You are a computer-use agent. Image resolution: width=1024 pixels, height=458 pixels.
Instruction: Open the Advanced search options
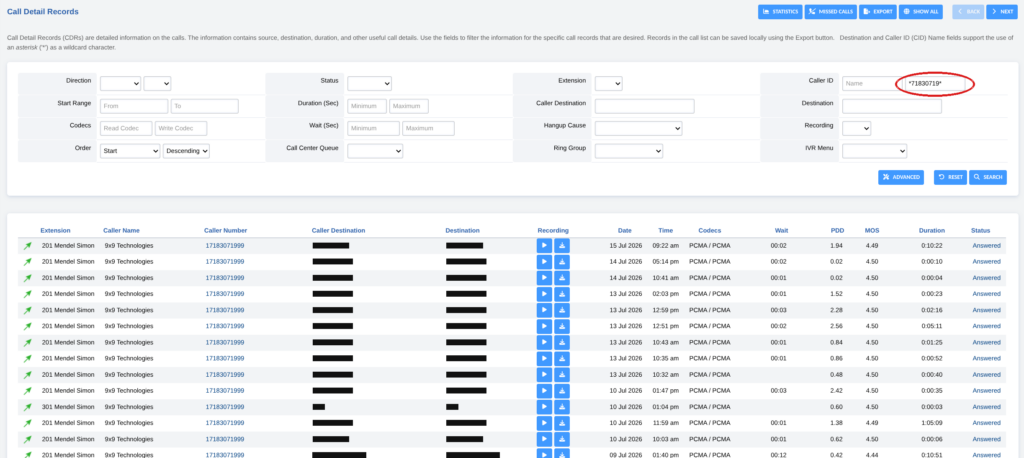pyautogui.click(x=901, y=177)
